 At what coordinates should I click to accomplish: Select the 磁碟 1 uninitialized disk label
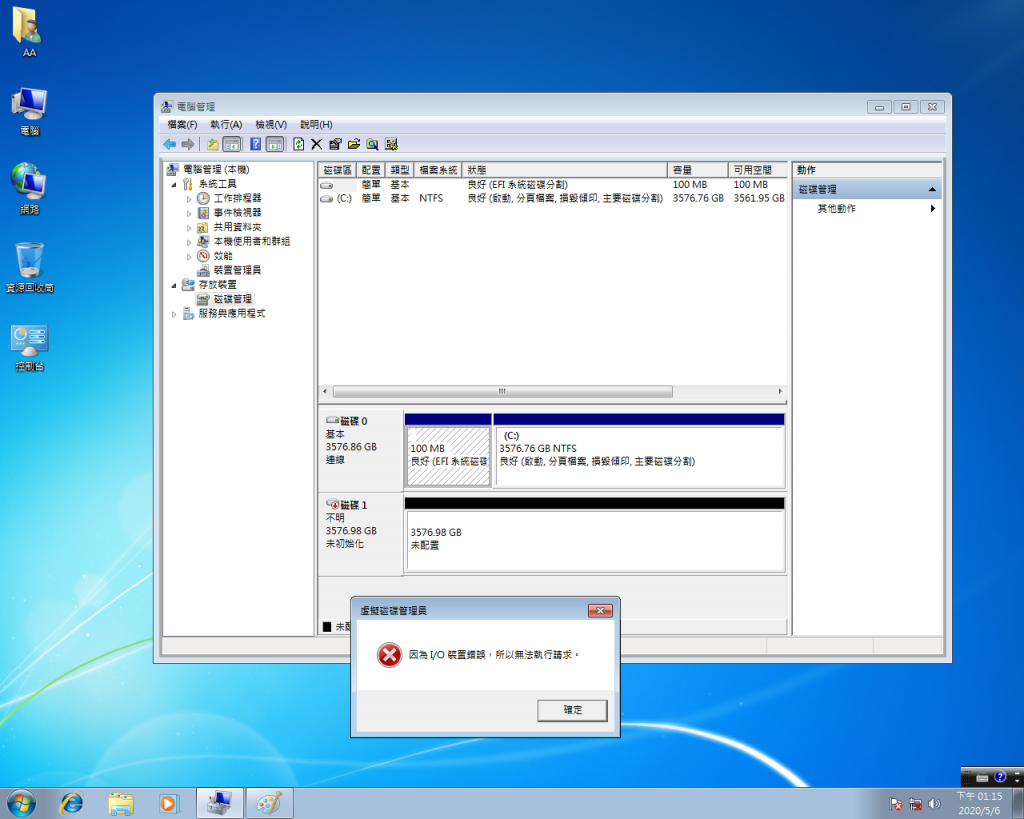pos(360,534)
